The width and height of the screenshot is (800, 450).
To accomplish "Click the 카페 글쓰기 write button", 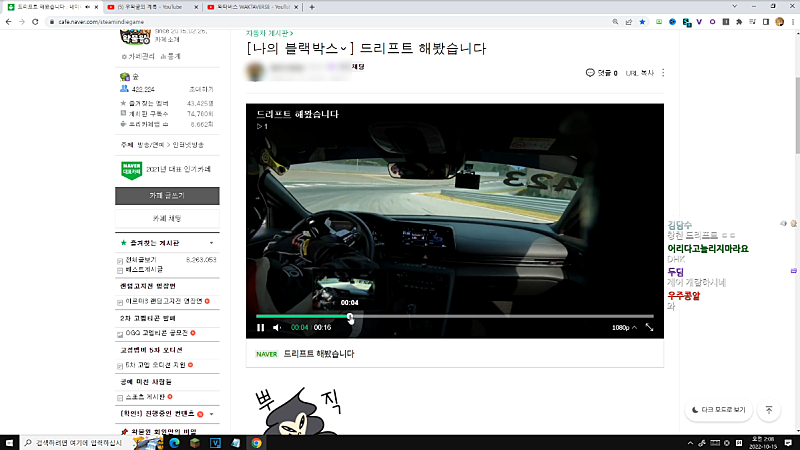I will click(167, 196).
